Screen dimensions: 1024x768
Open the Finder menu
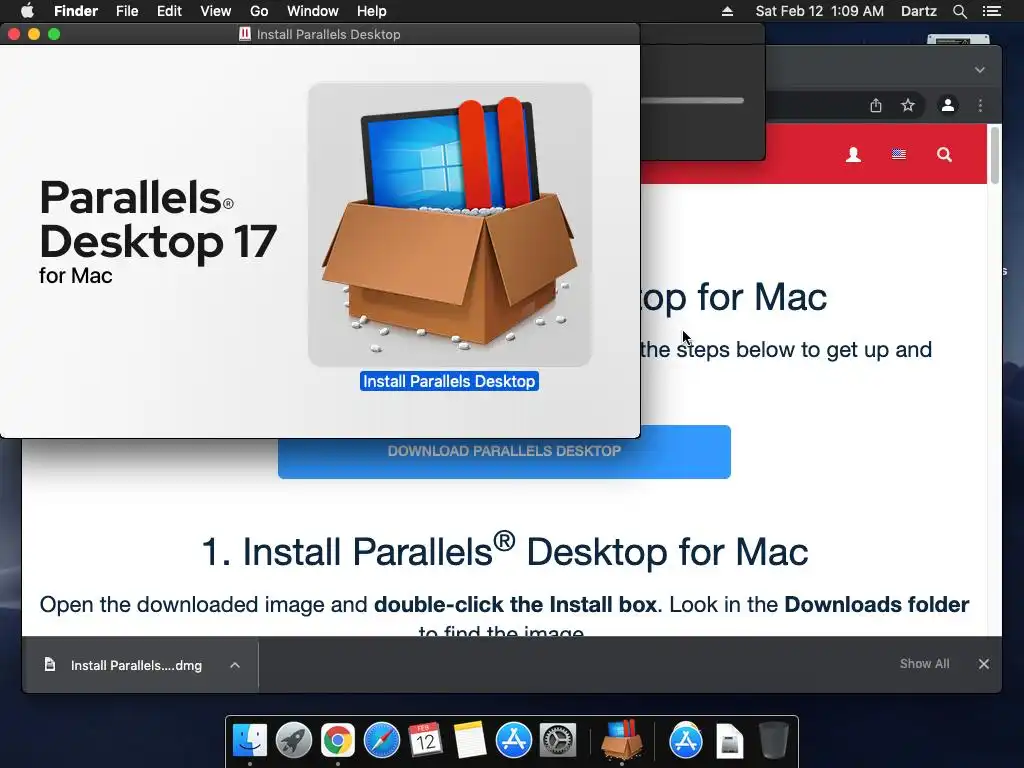click(x=76, y=11)
